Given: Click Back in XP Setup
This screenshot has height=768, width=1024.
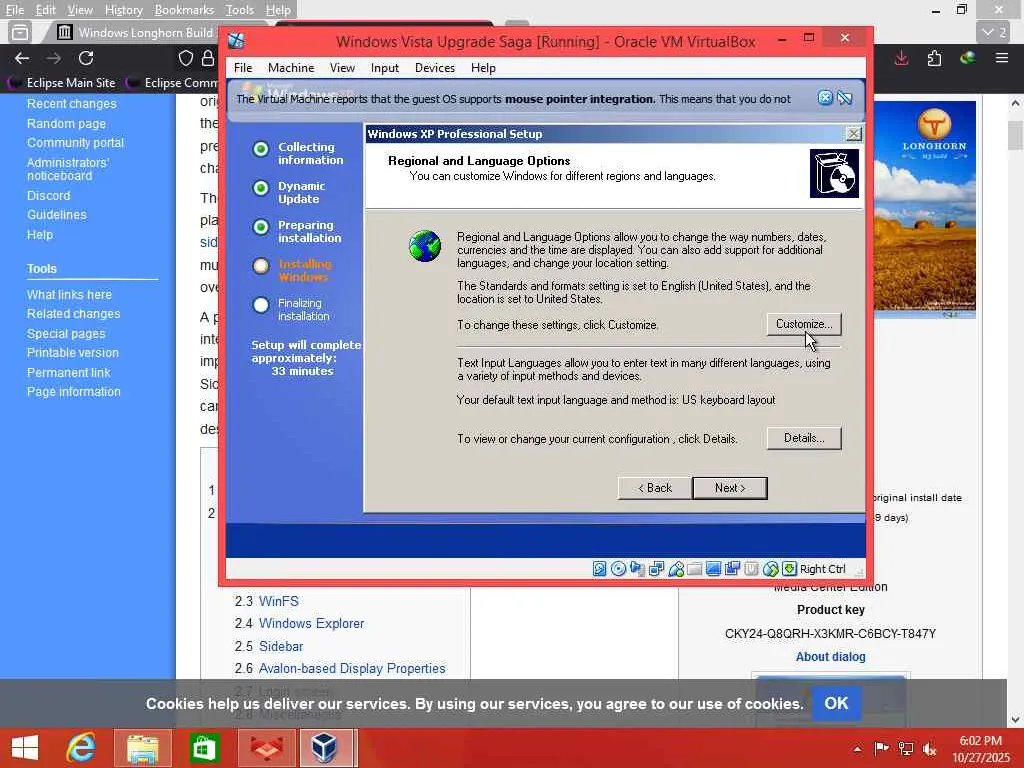Looking at the screenshot, I should (x=655, y=488).
